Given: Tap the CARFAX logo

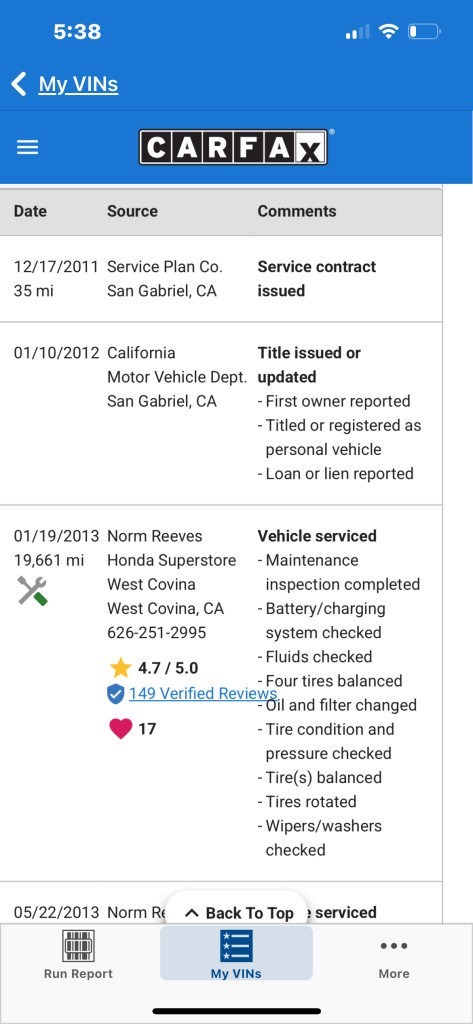Looking at the screenshot, I should (233, 147).
